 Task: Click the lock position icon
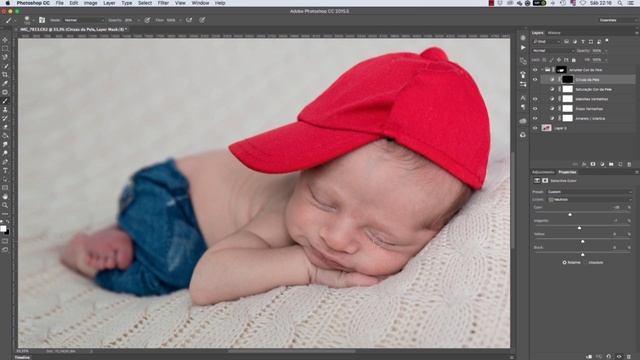coord(559,60)
